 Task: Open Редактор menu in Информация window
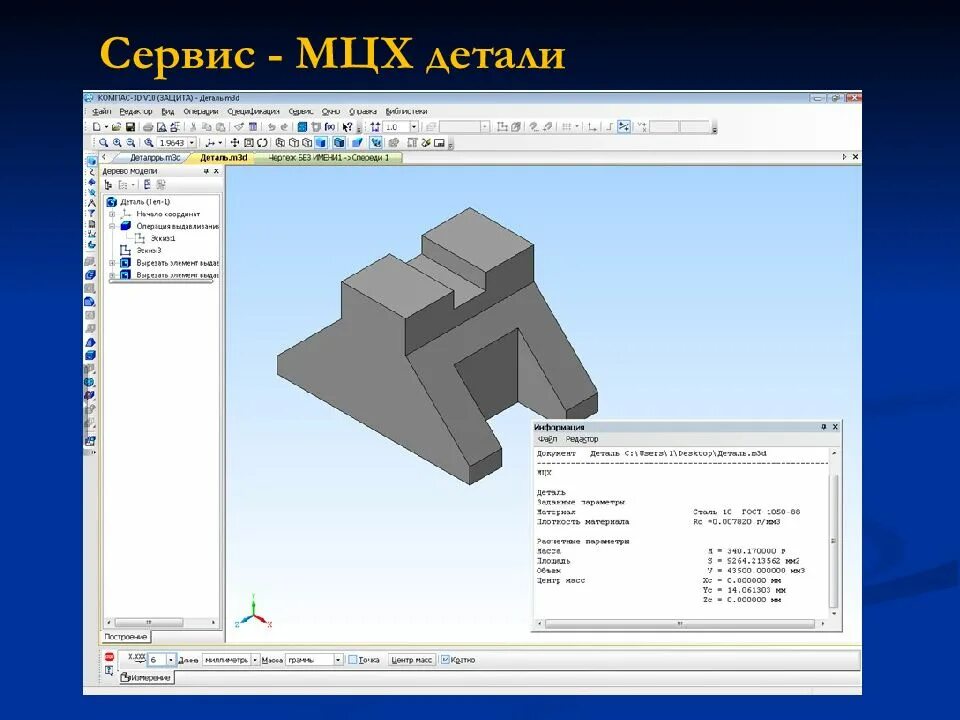pyautogui.click(x=582, y=439)
